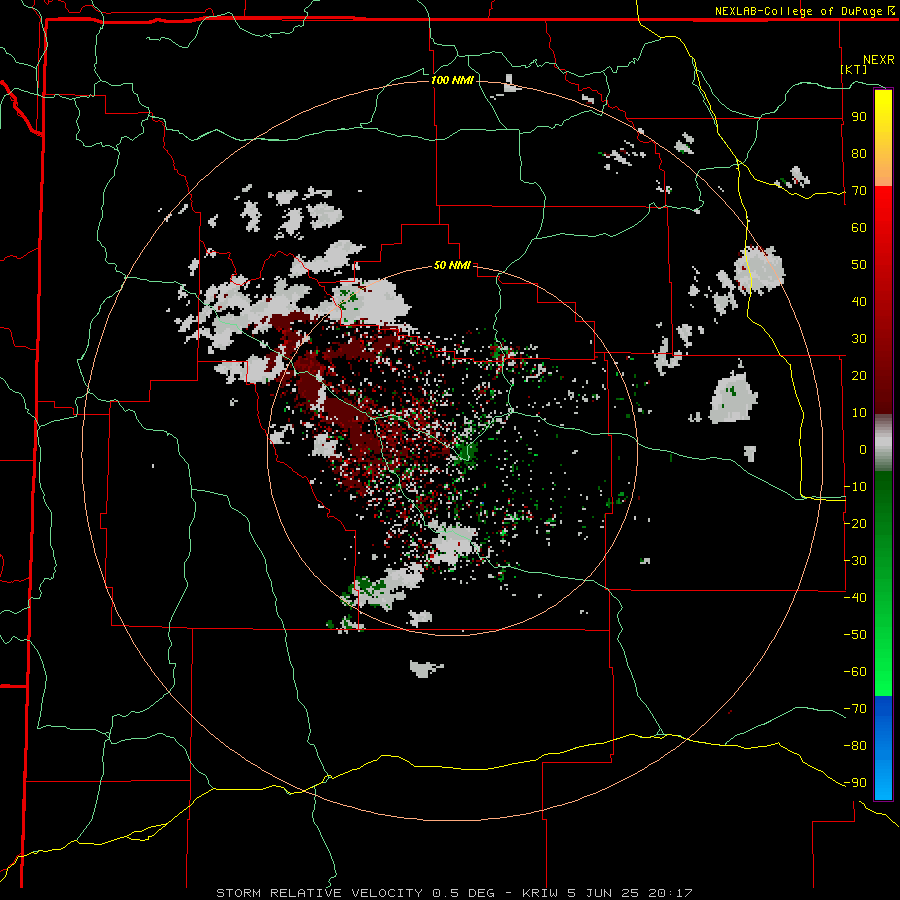Click the -90 value on the velocity scale
The width and height of the screenshot is (900, 900).
(855, 782)
